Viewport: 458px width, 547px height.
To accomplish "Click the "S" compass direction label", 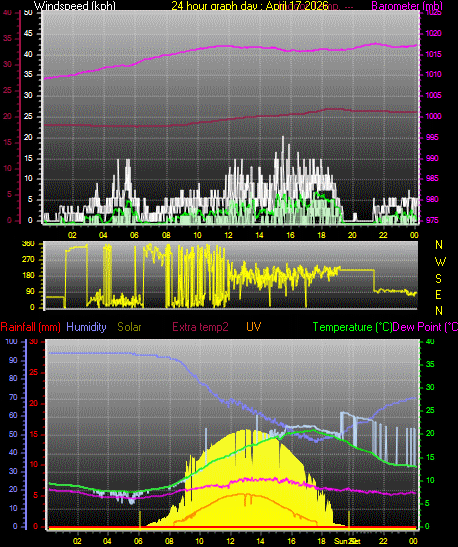I will coord(438,279).
